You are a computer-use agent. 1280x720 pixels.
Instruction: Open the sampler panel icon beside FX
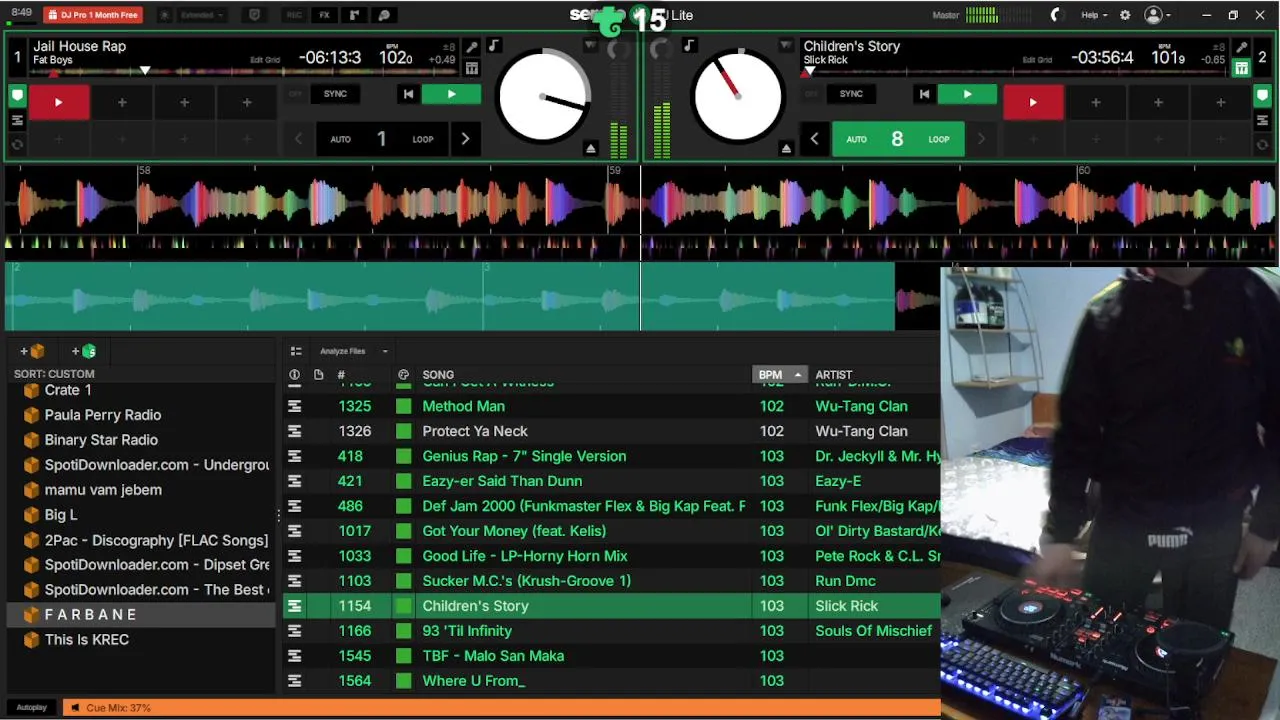(x=354, y=15)
